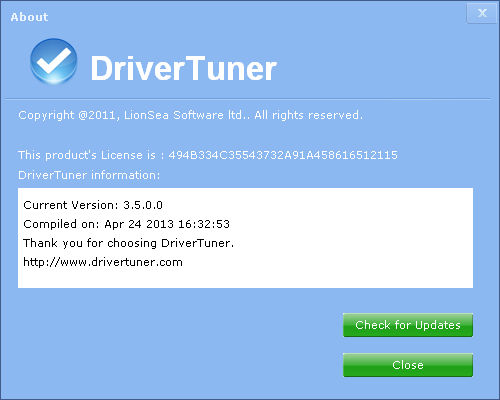Viewport: 500px width, 400px height.
Task: Click the Check for Updates button
Action: point(408,325)
